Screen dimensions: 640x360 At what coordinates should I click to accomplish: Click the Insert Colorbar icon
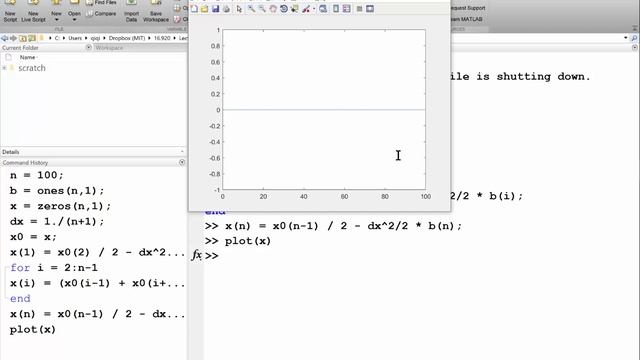coord(336,9)
